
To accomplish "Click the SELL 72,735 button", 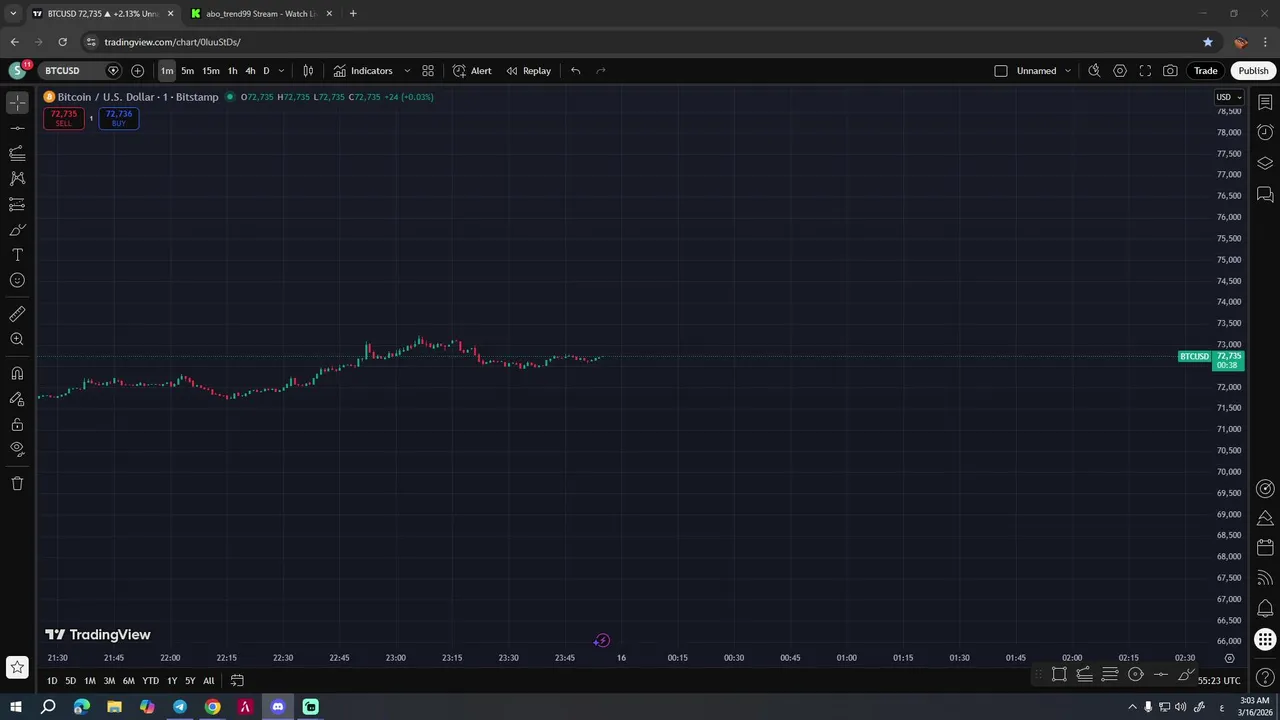I will [63, 118].
